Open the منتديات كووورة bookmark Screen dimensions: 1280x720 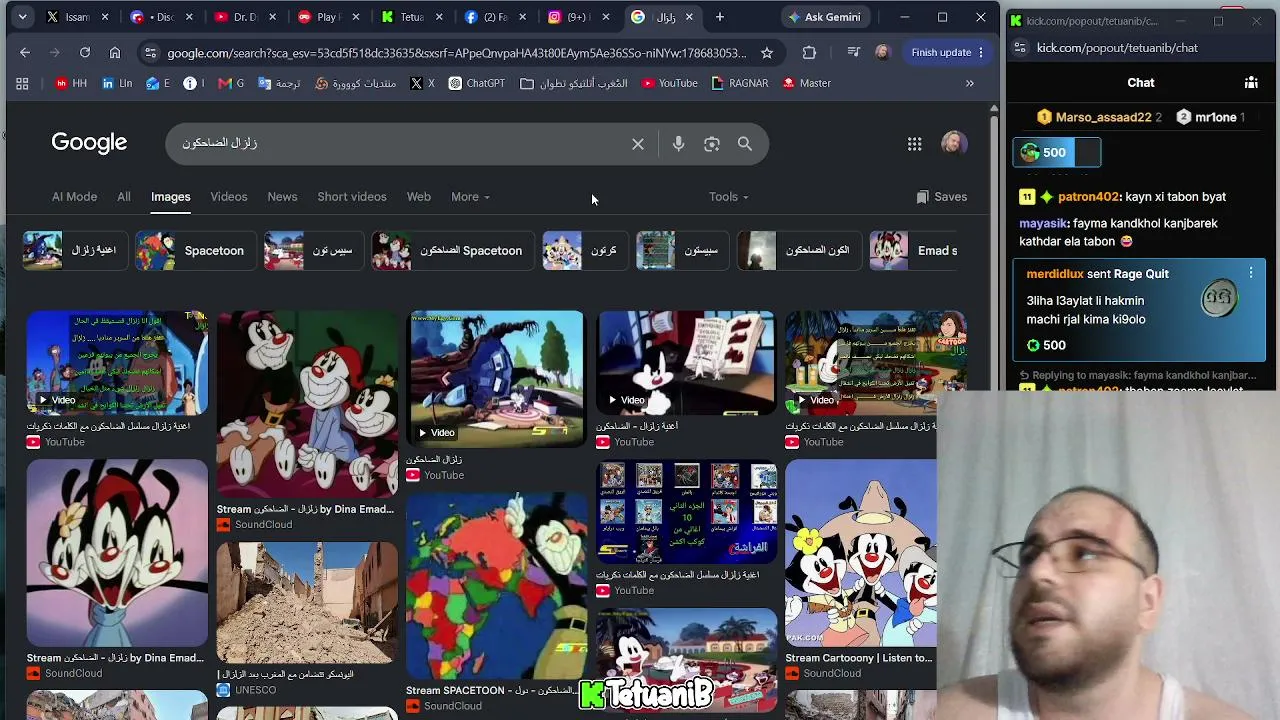click(356, 83)
